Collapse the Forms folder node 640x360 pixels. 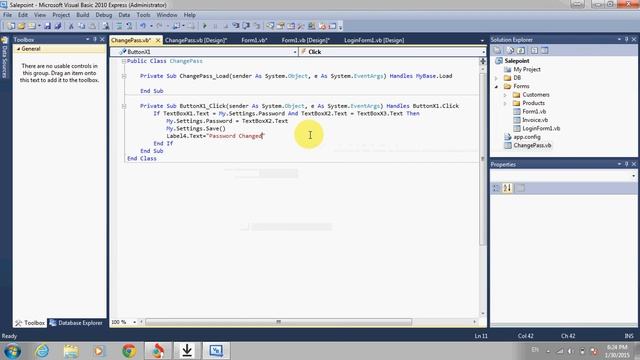[x=497, y=87]
